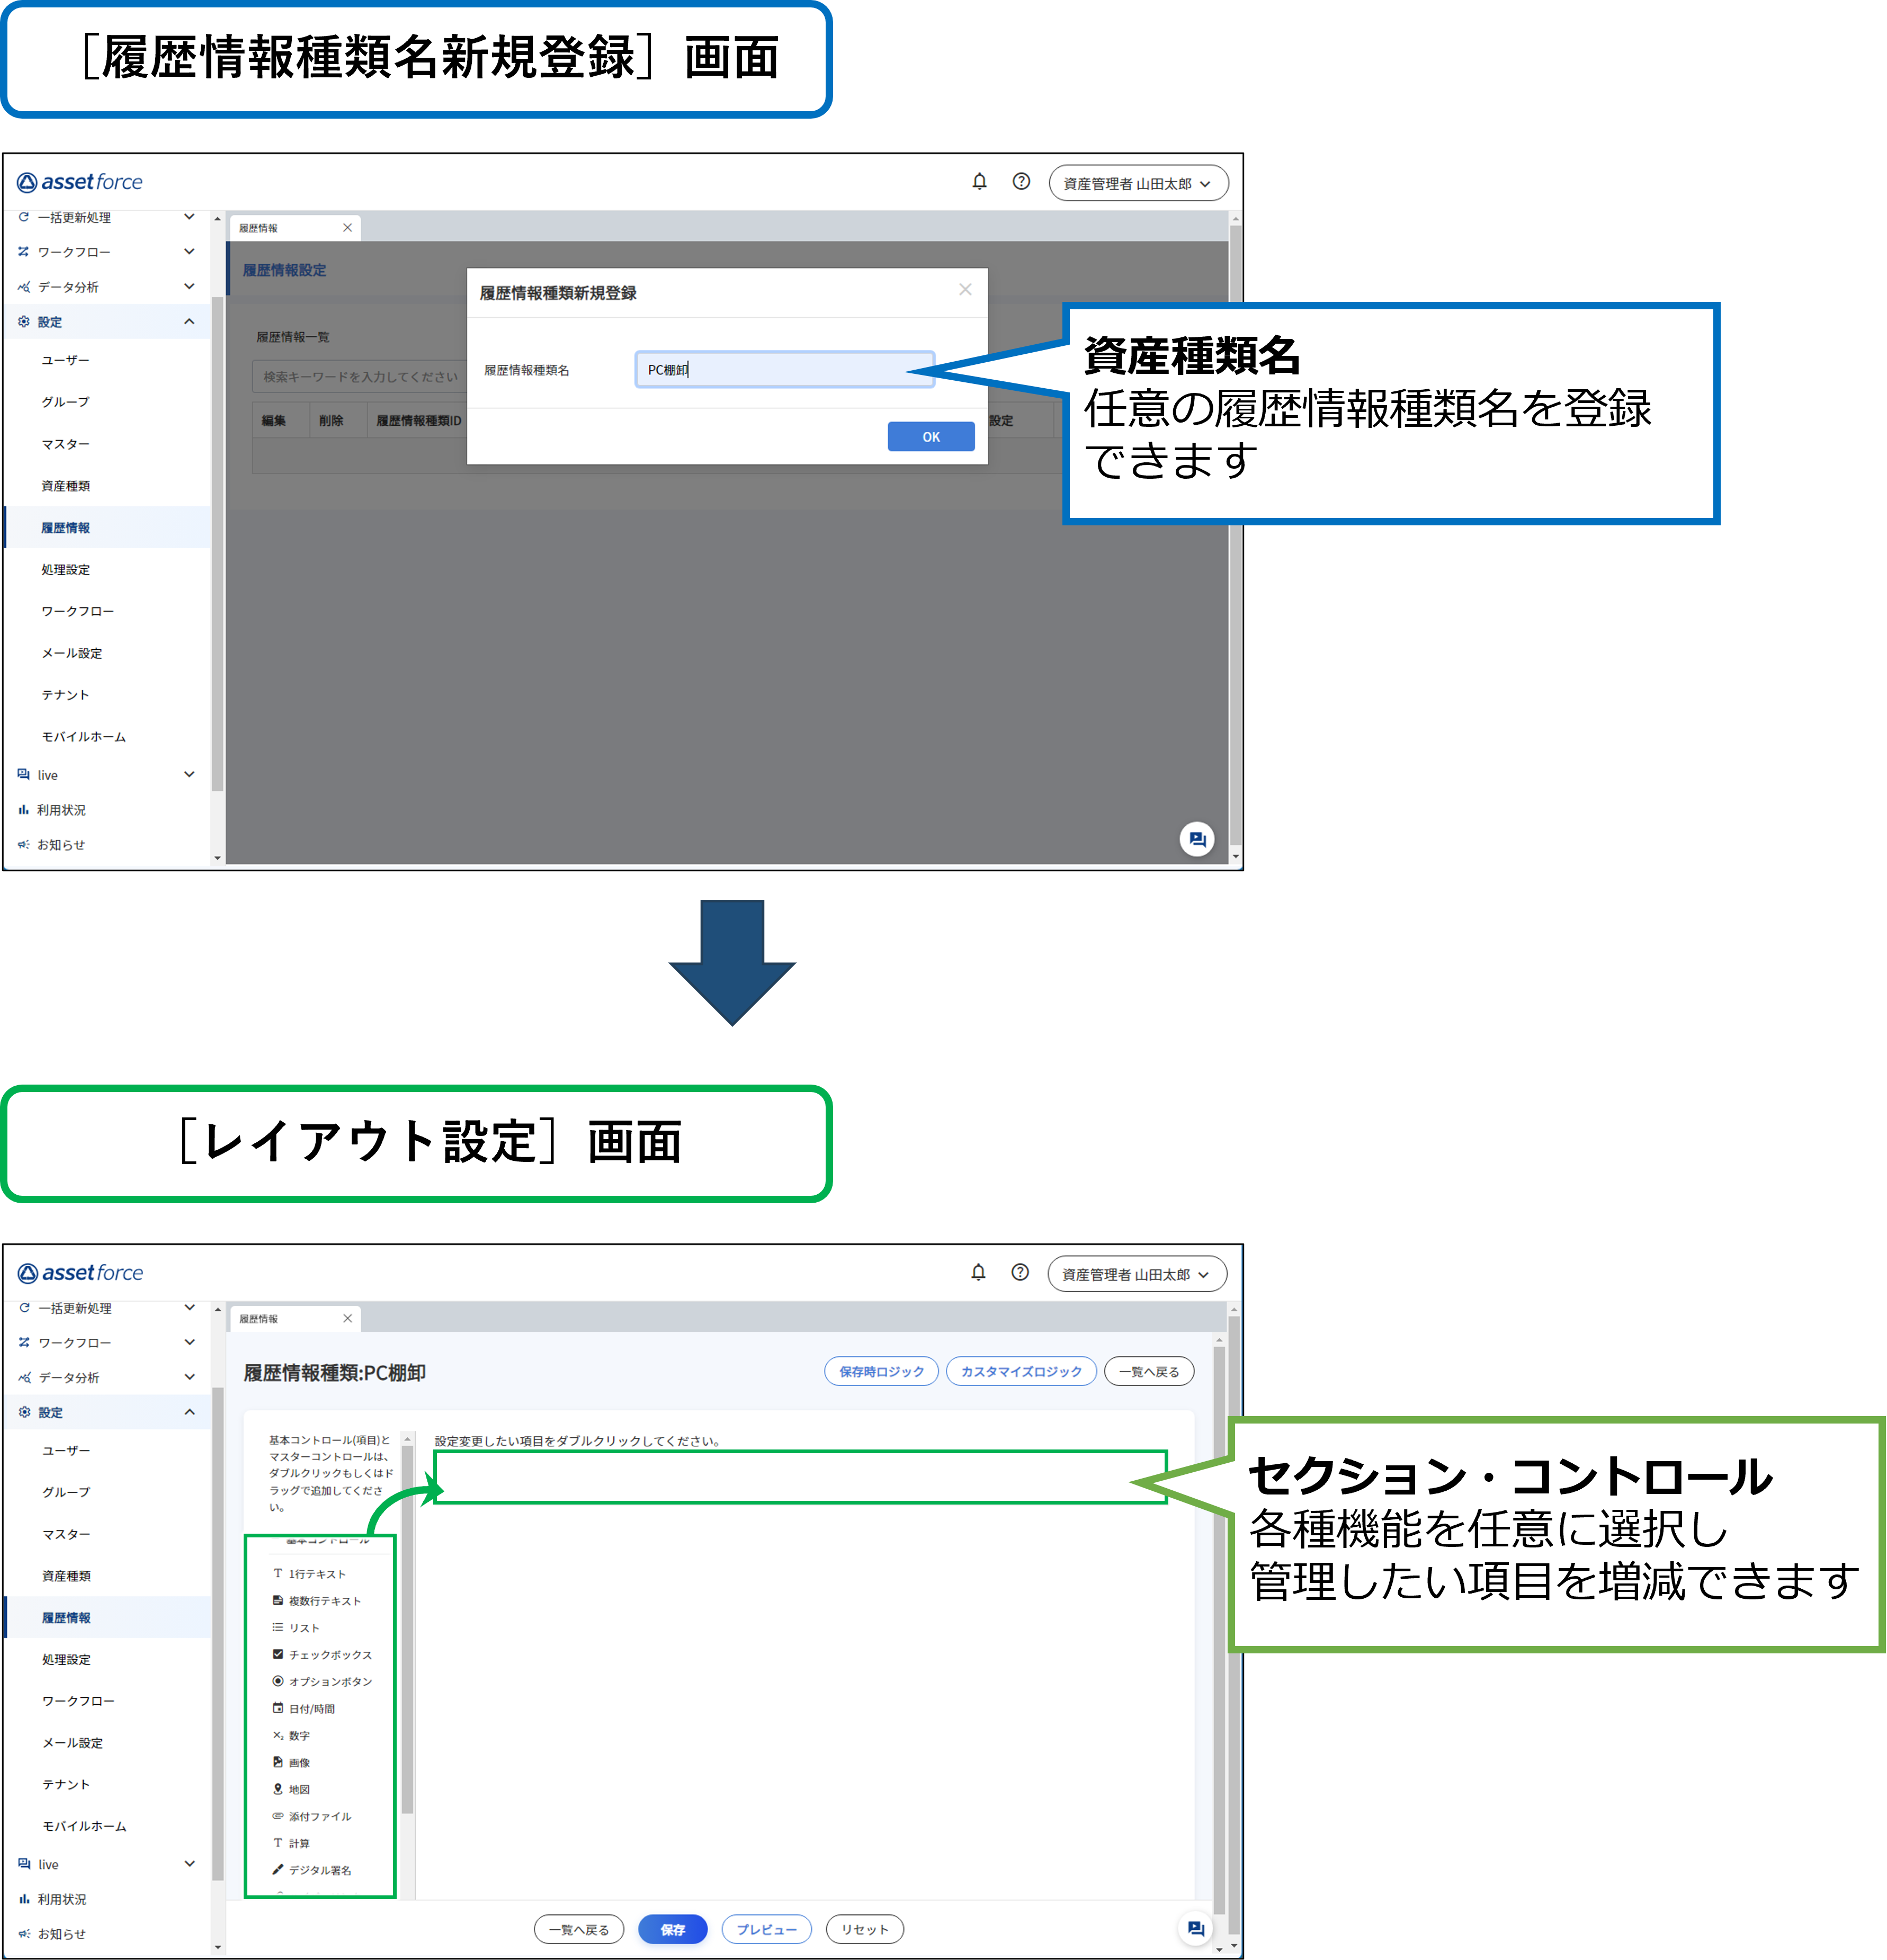Open 資産種類 in the layout screenshot sidebar
This screenshot has height=1960, width=1887.
(x=66, y=1576)
